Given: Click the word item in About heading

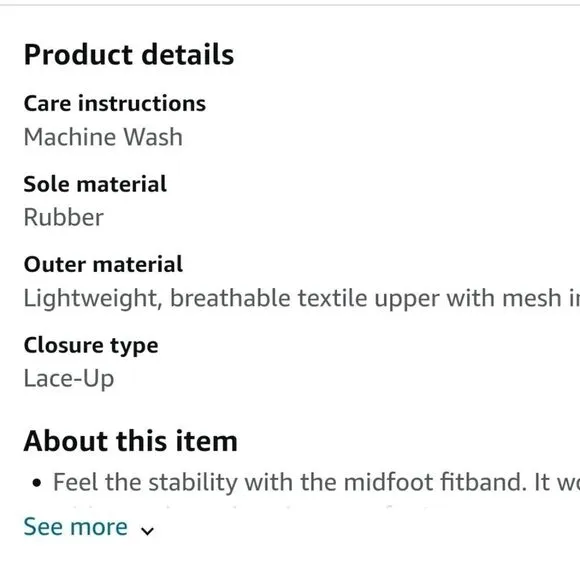Looking at the screenshot, I should 206,441.
